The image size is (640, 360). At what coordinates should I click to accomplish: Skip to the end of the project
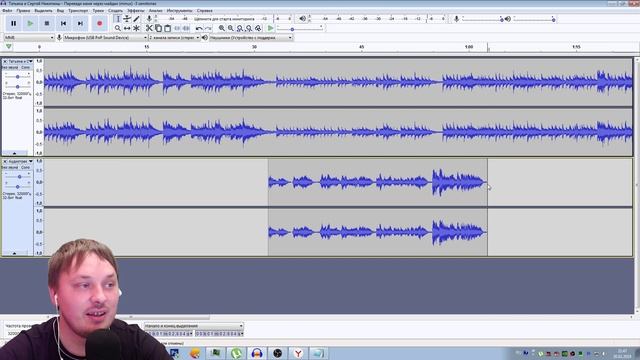[80, 24]
